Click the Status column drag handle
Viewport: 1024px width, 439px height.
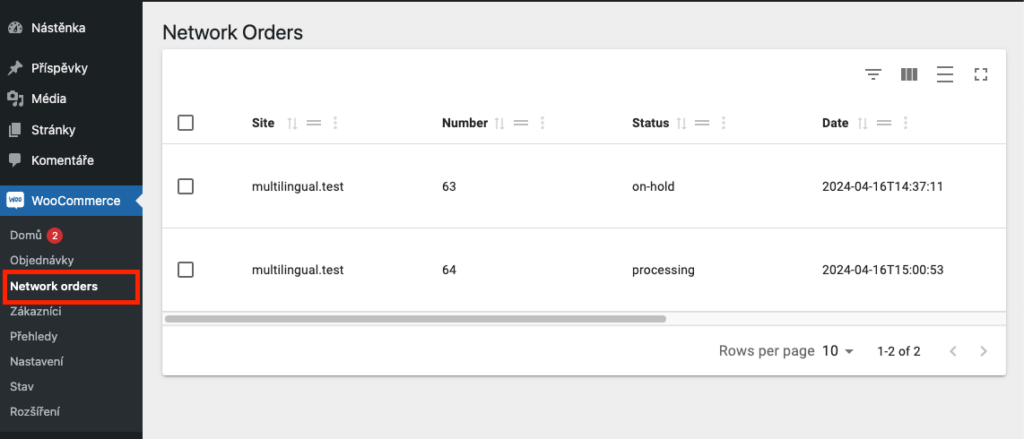coord(702,123)
